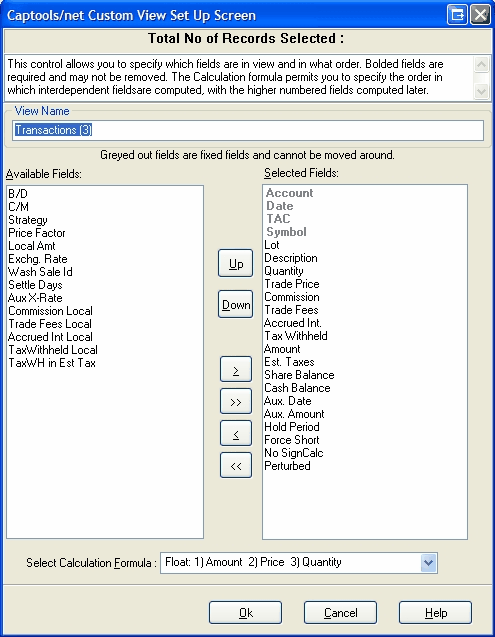Image resolution: width=495 pixels, height=637 pixels.
Task: Add field with single > button
Action: point(236,369)
